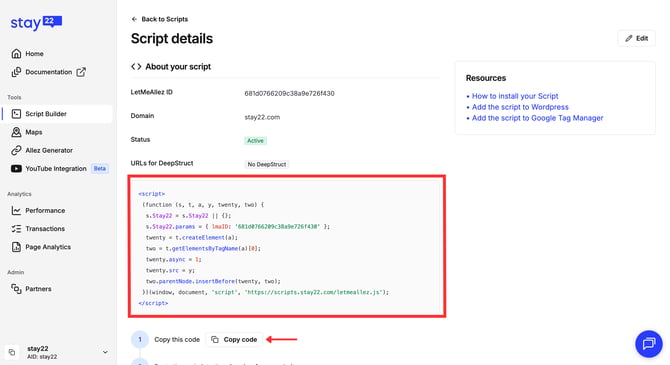
Task: Click the Maps pin icon
Action: coord(16,132)
